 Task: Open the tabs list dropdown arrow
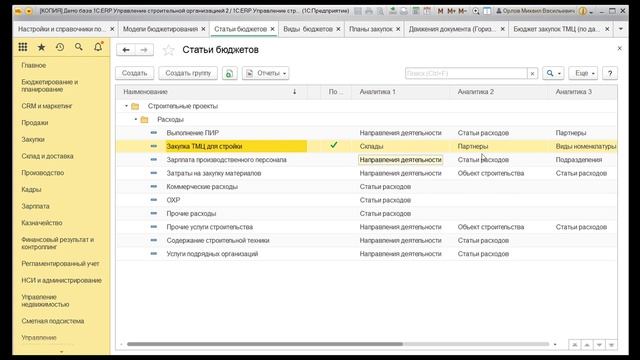(x=621, y=29)
